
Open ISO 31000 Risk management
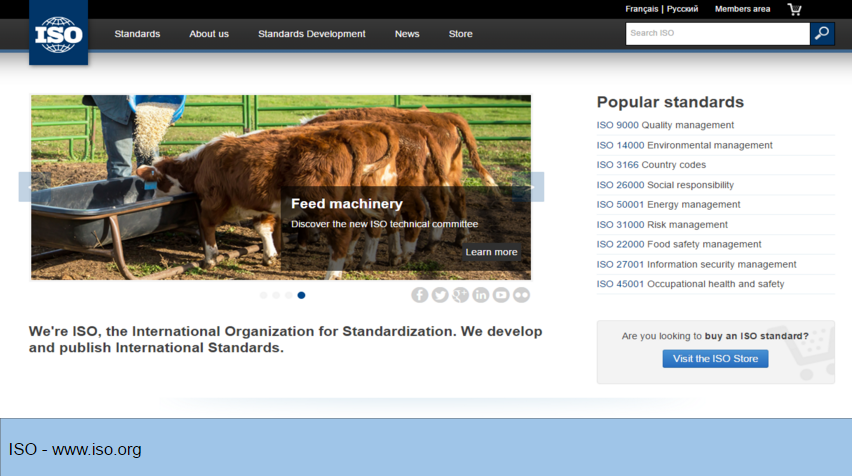(662, 224)
